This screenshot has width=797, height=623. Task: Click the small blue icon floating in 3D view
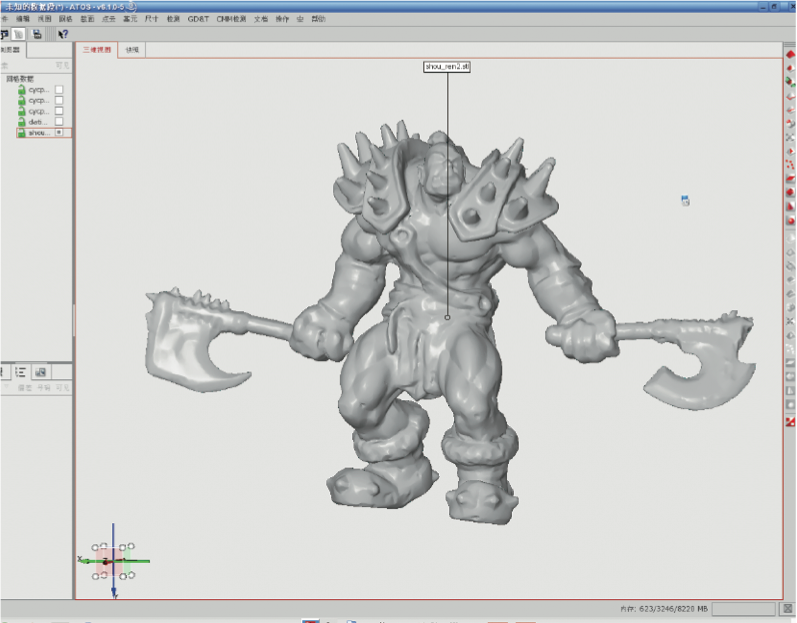point(685,201)
